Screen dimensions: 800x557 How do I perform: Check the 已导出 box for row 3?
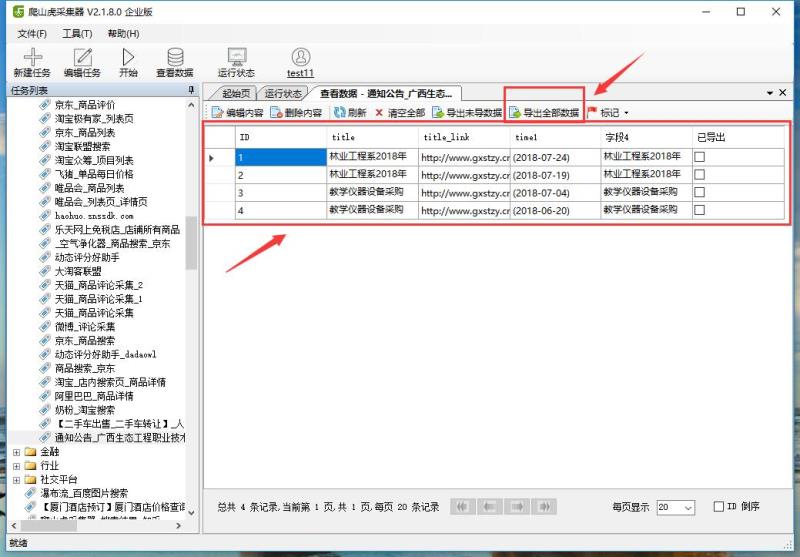tap(699, 192)
